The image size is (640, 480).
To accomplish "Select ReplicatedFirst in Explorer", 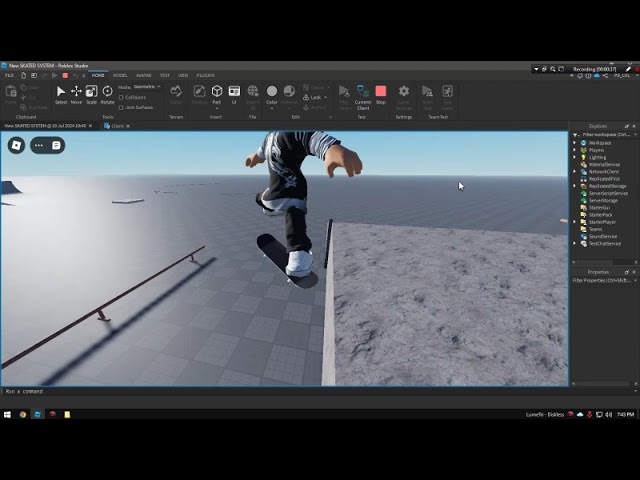I will [604, 179].
